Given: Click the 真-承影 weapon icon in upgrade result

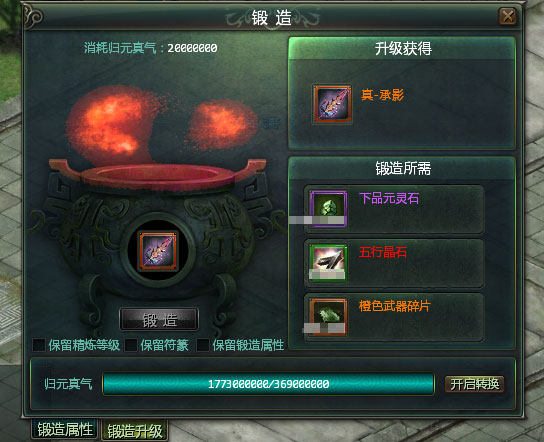Looking at the screenshot, I should click(332, 104).
